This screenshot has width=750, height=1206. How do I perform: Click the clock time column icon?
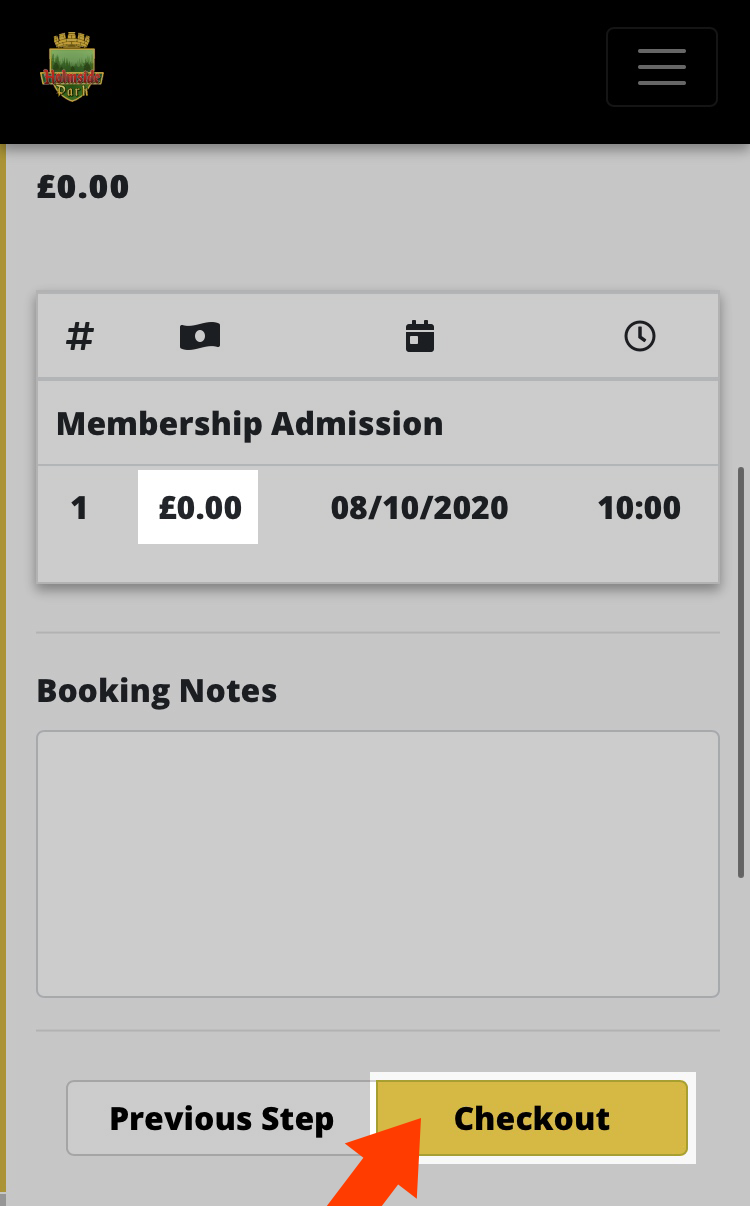click(x=640, y=336)
